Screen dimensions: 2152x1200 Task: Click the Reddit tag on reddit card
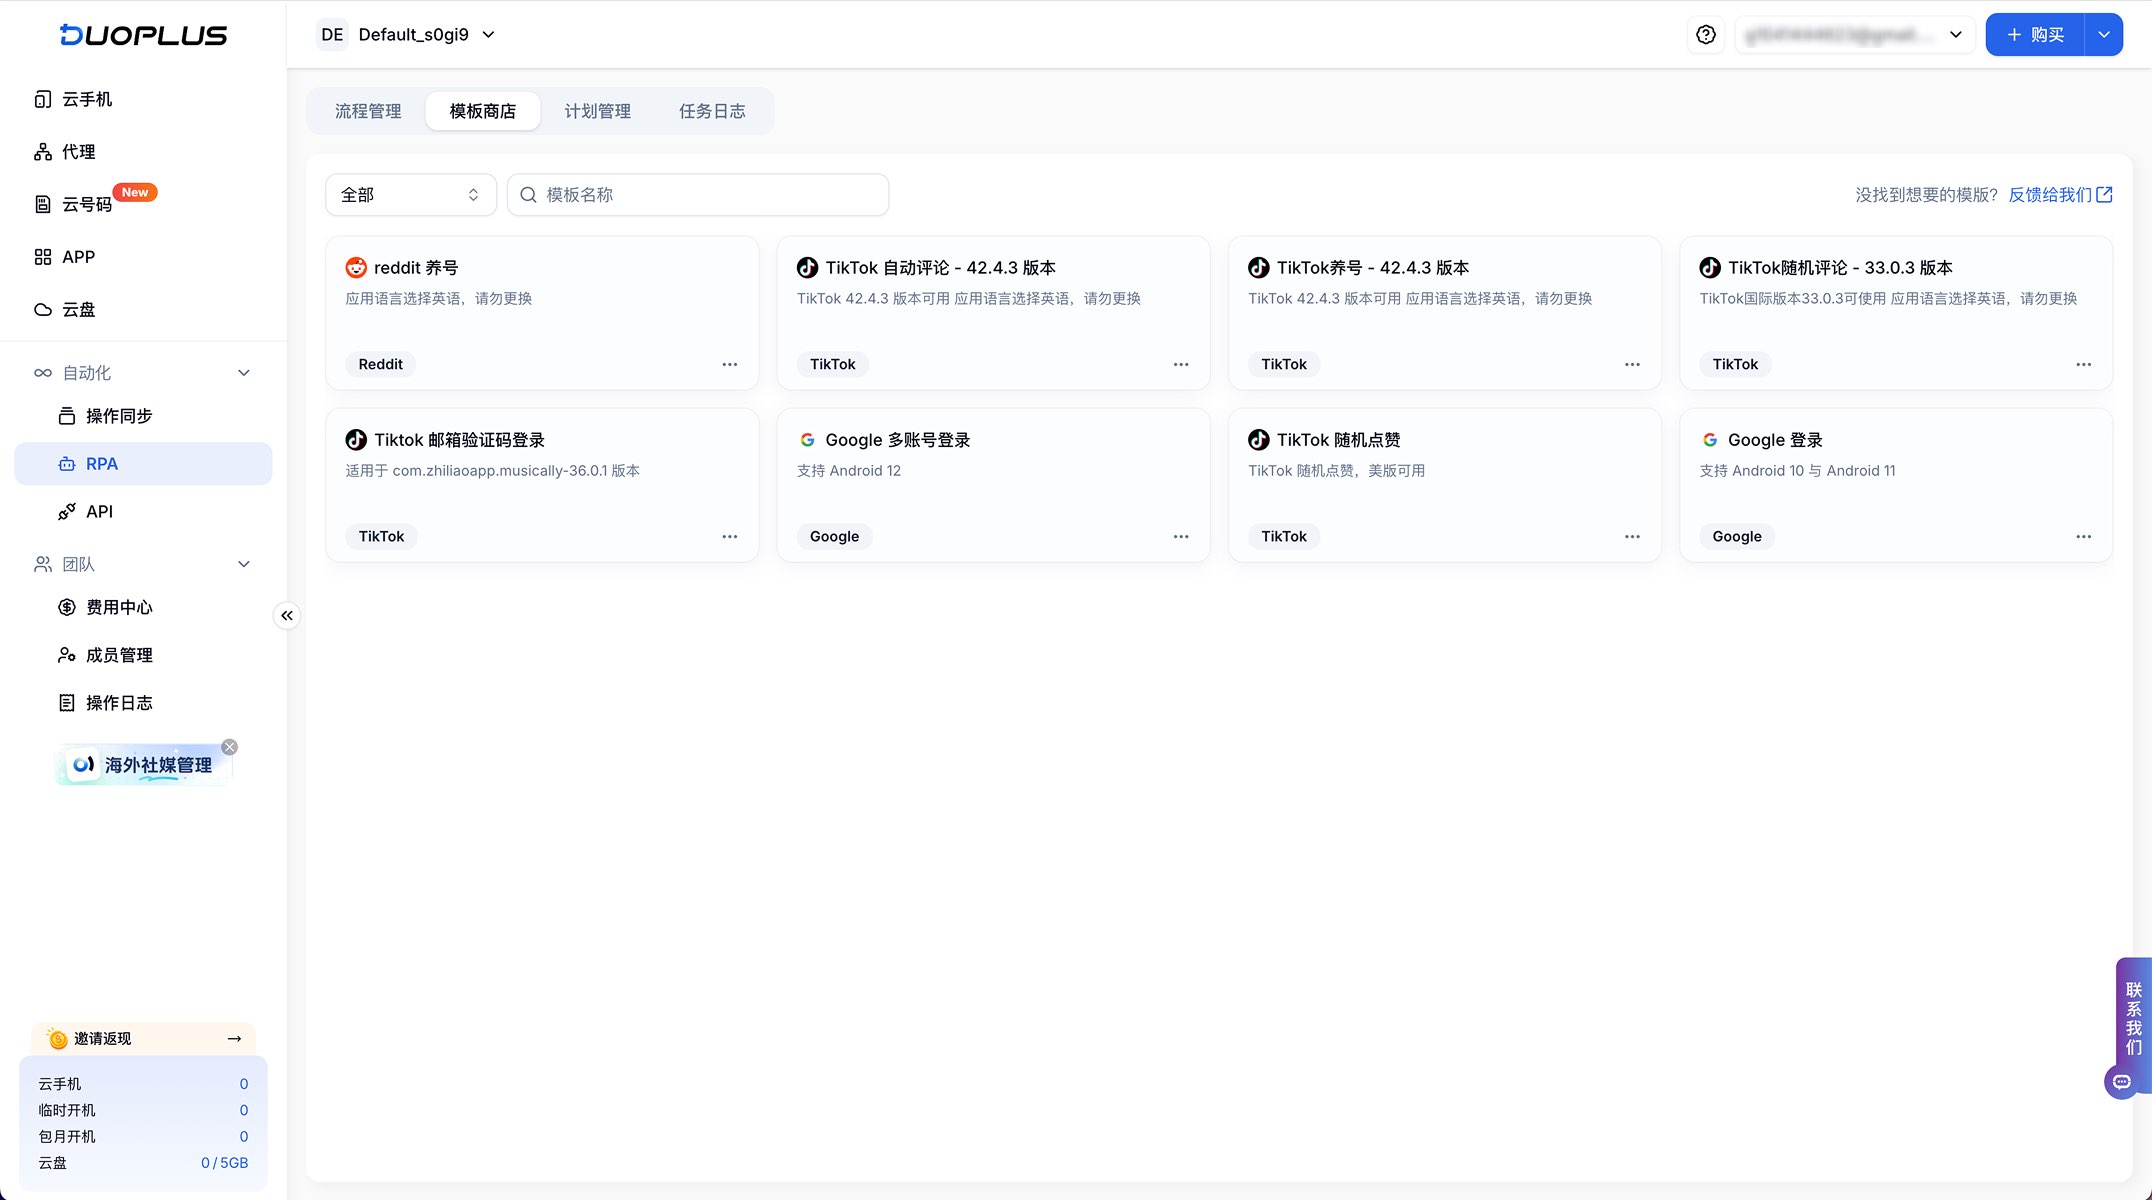coord(381,364)
